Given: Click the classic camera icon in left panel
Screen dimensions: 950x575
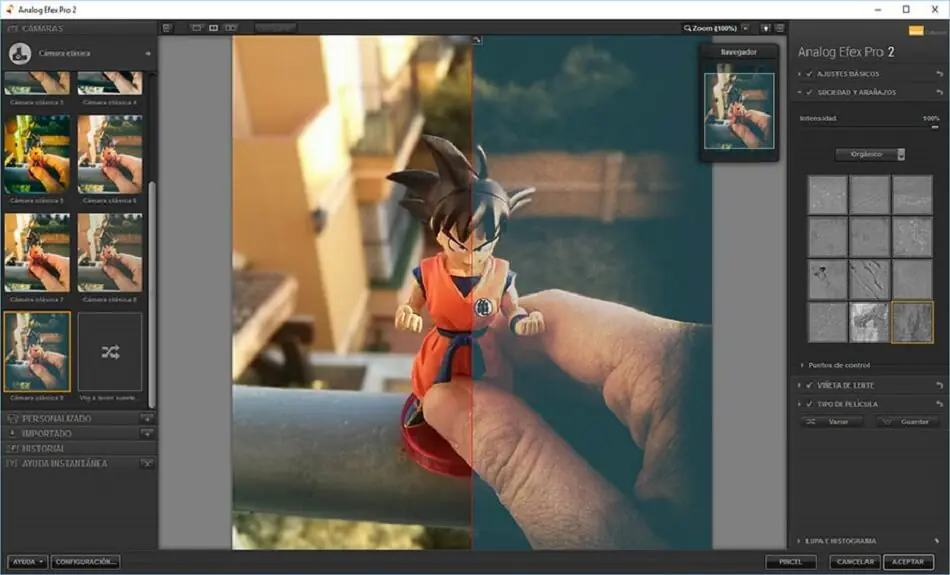Looking at the screenshot, I should click(x=20, y=53).
